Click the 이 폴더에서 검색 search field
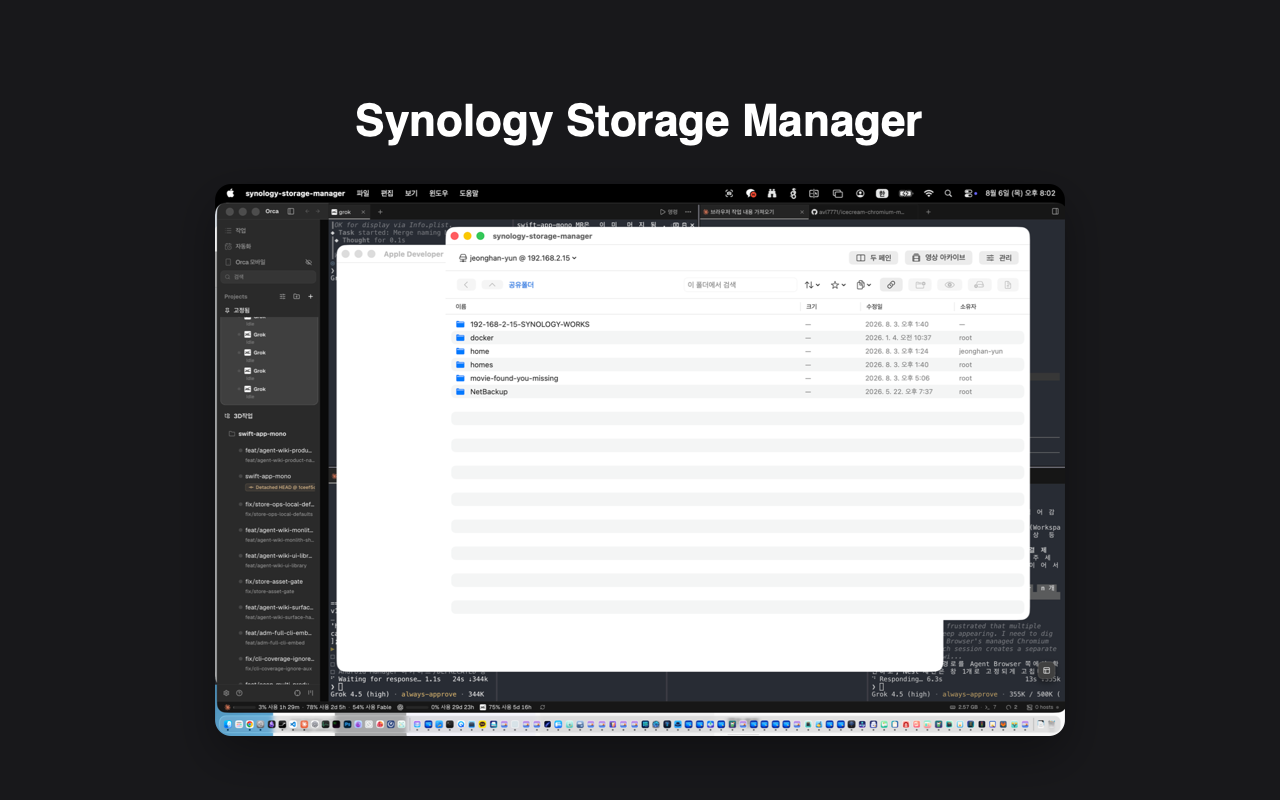This screenshot has width=1280, height=800. (x=740, y=285)
